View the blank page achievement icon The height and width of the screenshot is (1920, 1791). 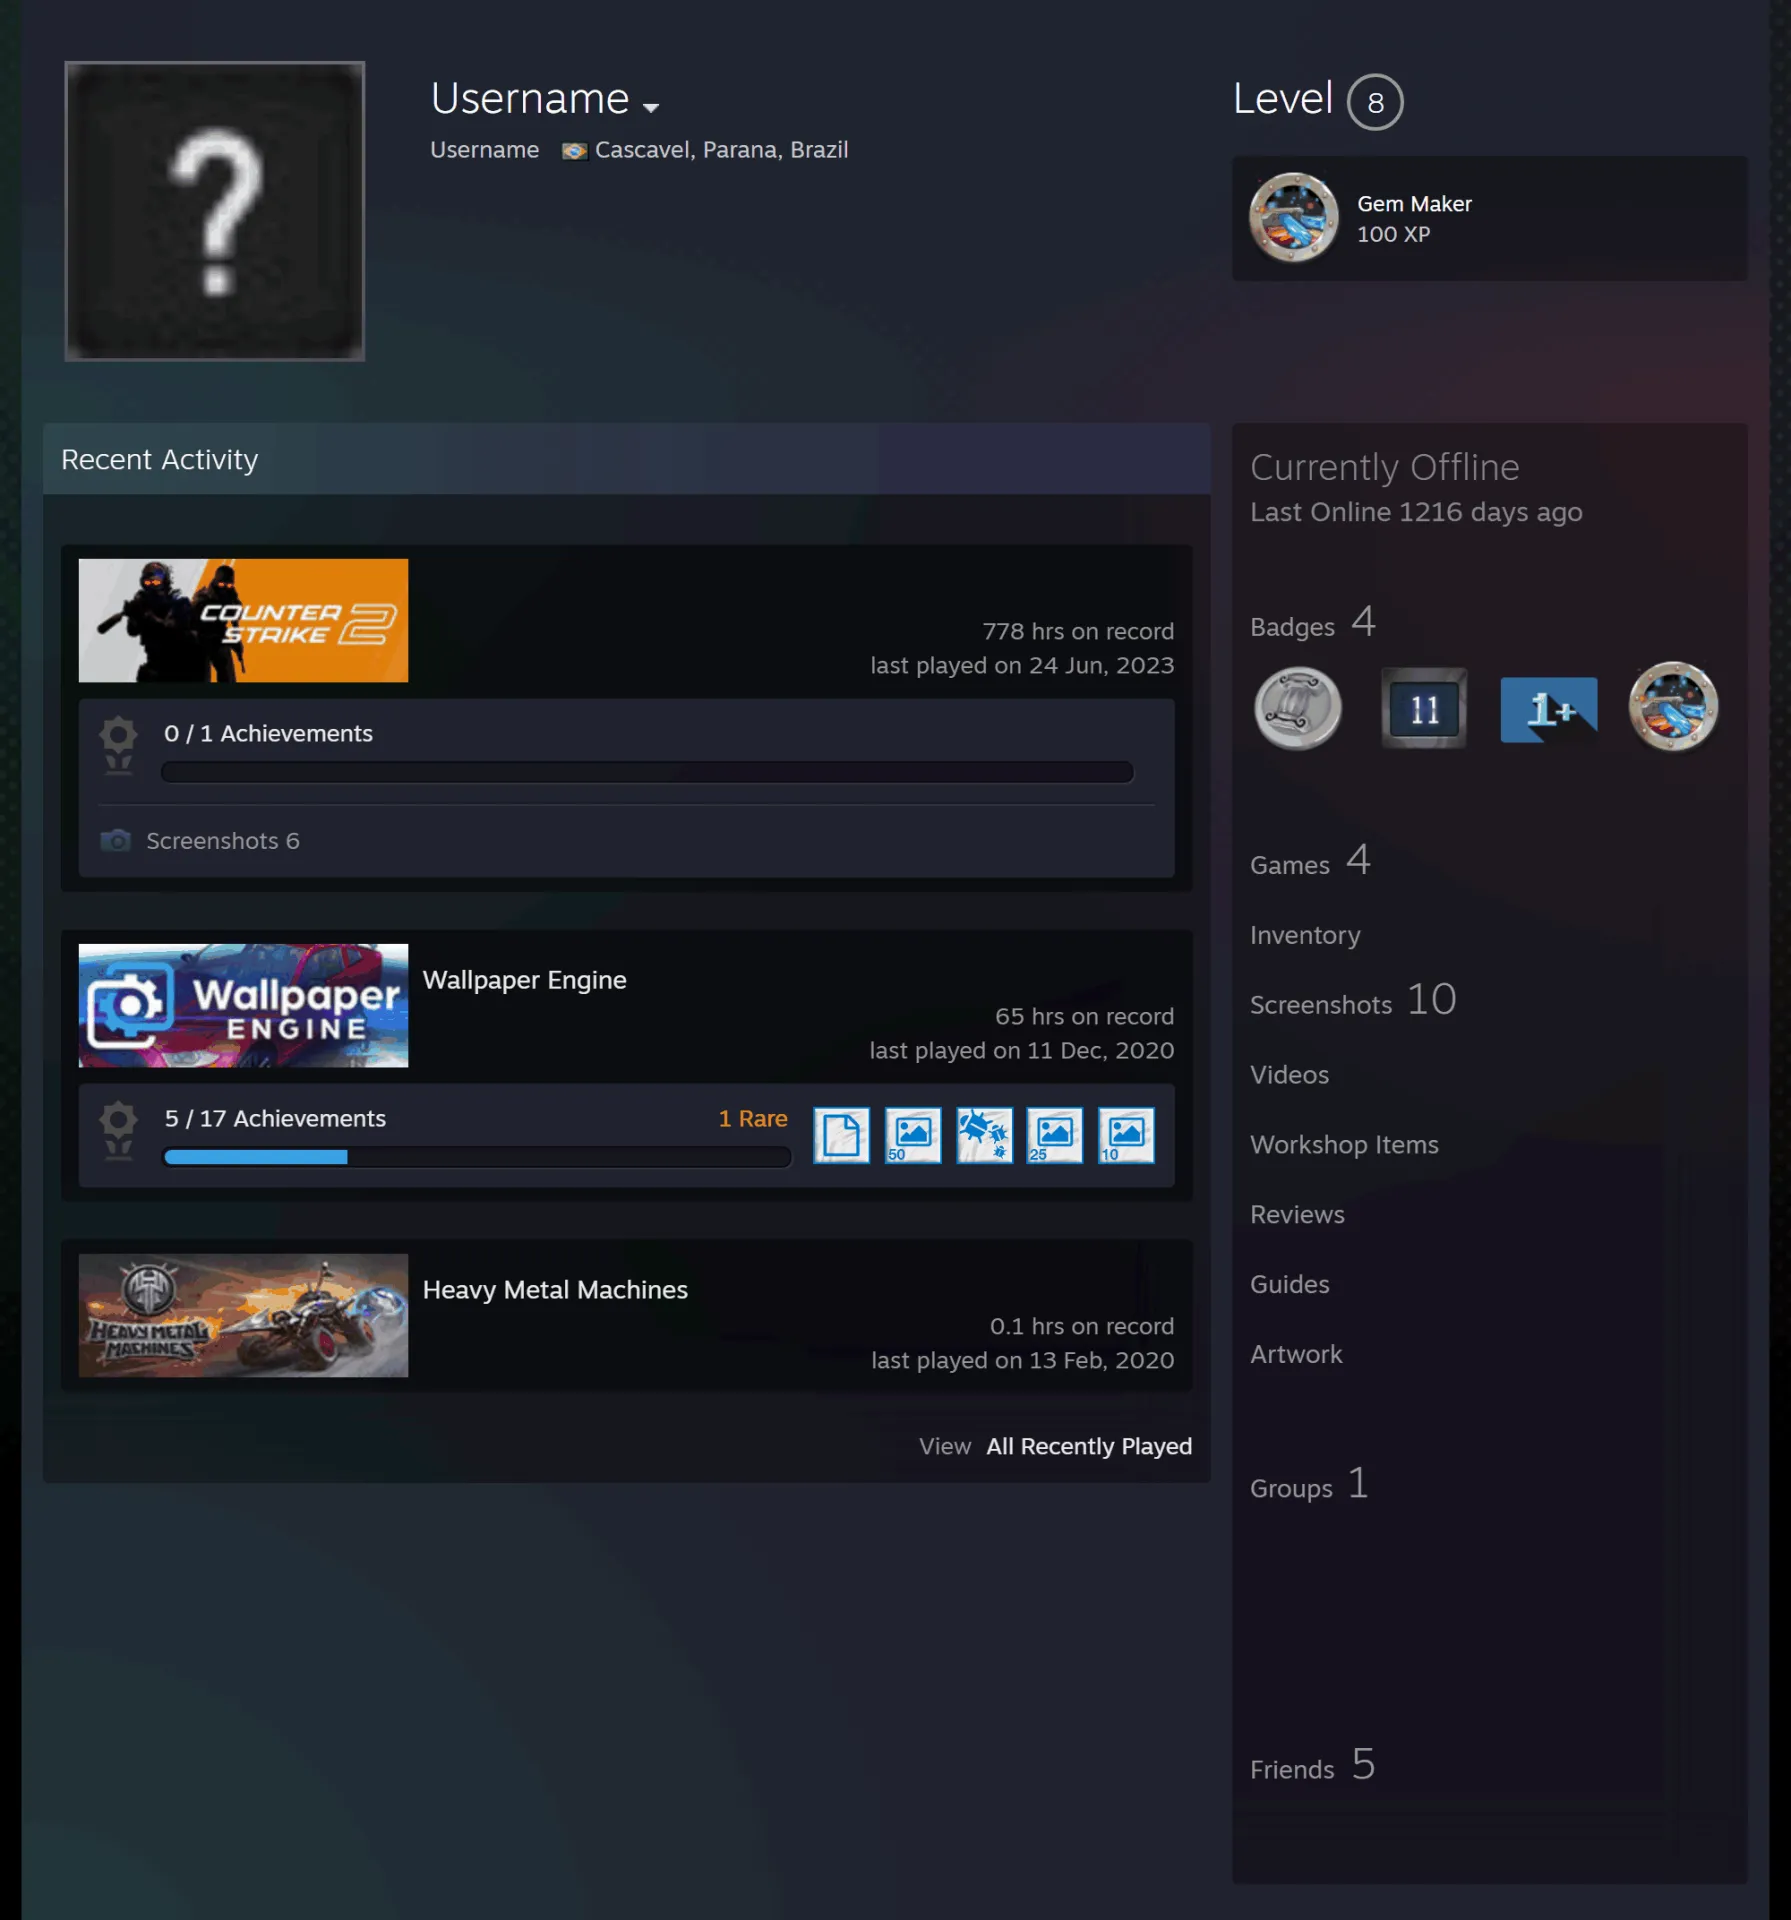[x=841, y=1135]
